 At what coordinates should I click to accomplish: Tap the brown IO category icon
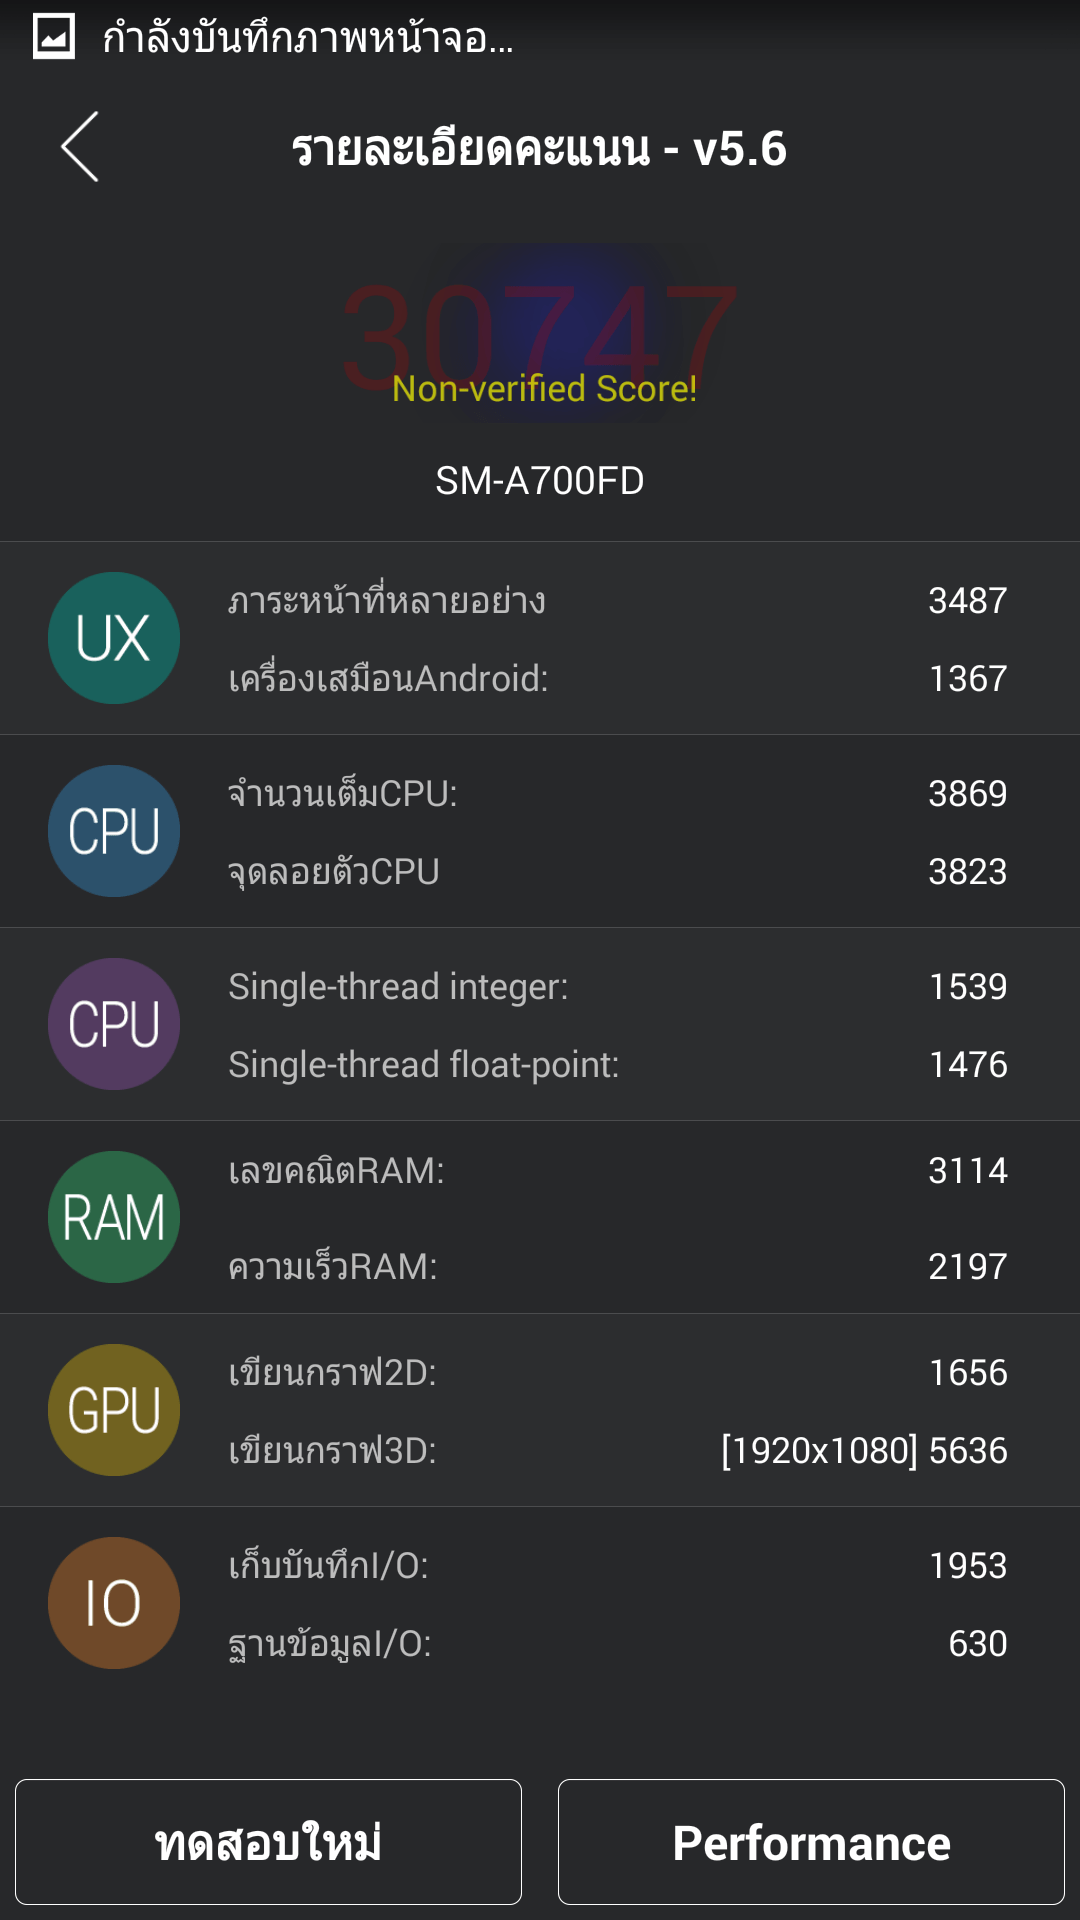point(114,1603)
